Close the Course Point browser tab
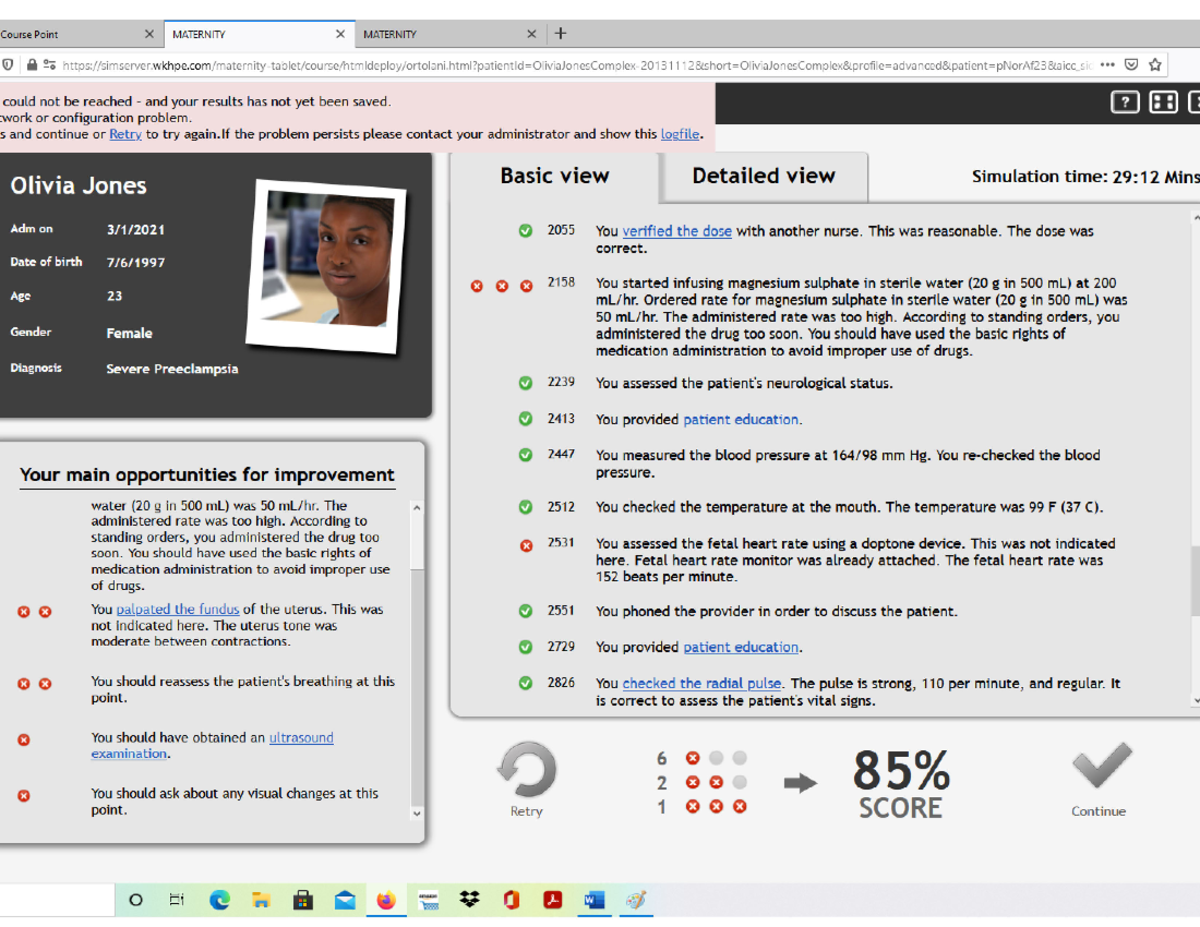The width and height of the screenshot is (1200, 927). (149, 34)
